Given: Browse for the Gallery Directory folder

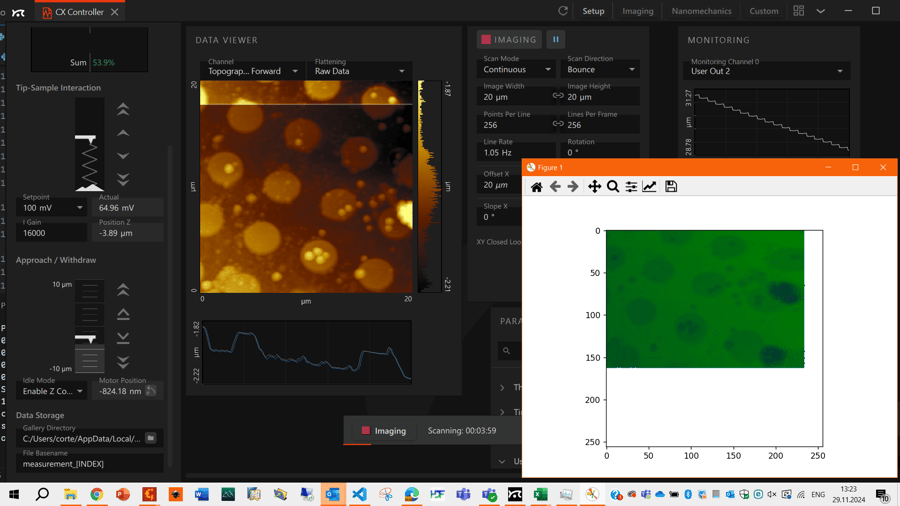Looking at the screenshot, I should (151, 438).
